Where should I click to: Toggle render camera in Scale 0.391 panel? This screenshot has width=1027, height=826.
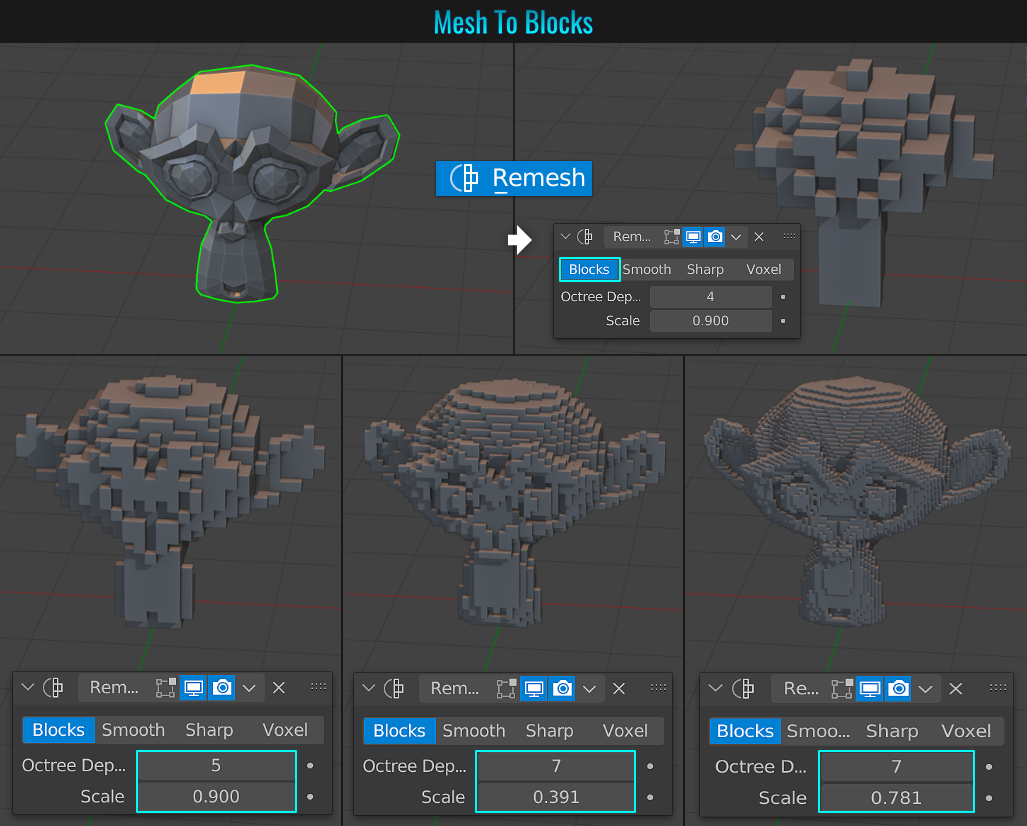(563, 688)
